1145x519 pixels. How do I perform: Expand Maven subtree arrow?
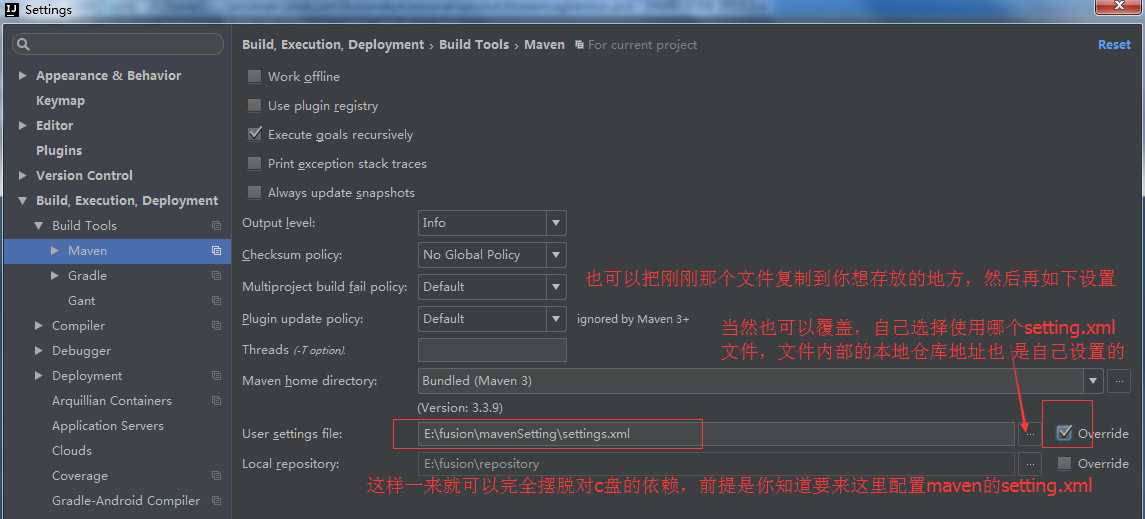pos(55,250)
